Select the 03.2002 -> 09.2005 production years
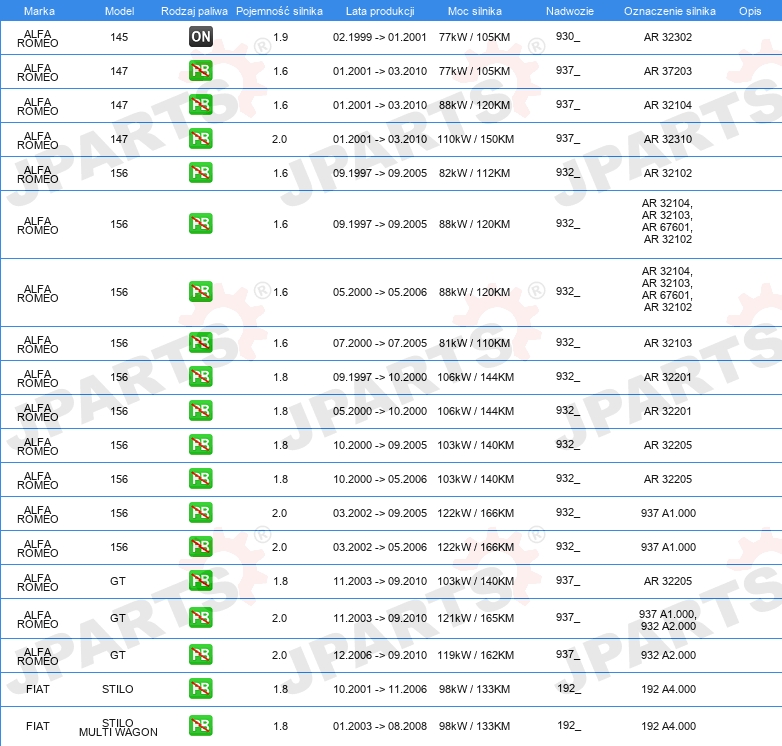This screenshot has height=746, width=782. coord(380,513)
